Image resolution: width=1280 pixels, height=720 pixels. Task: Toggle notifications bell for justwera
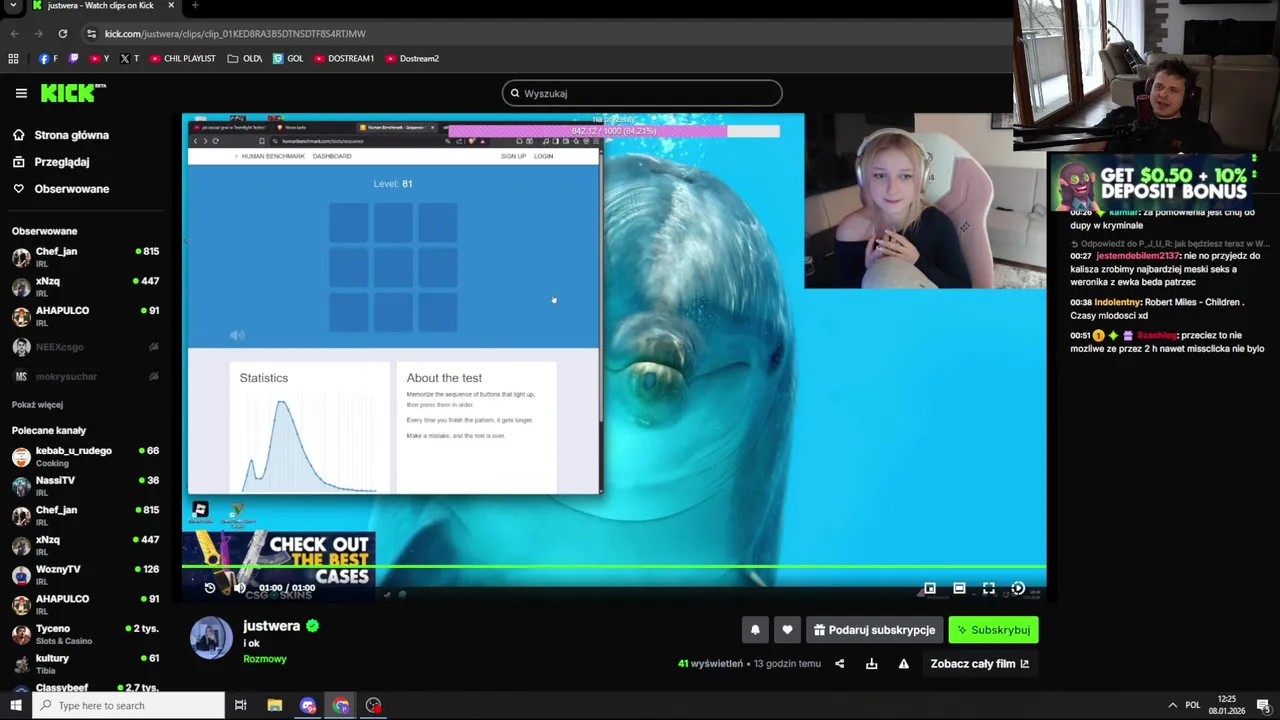click(755, 630)
